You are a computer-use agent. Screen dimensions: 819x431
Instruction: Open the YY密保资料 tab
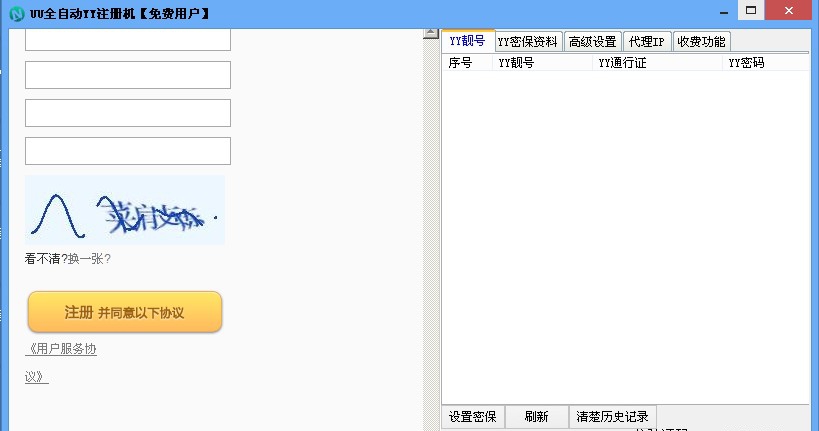528,42
